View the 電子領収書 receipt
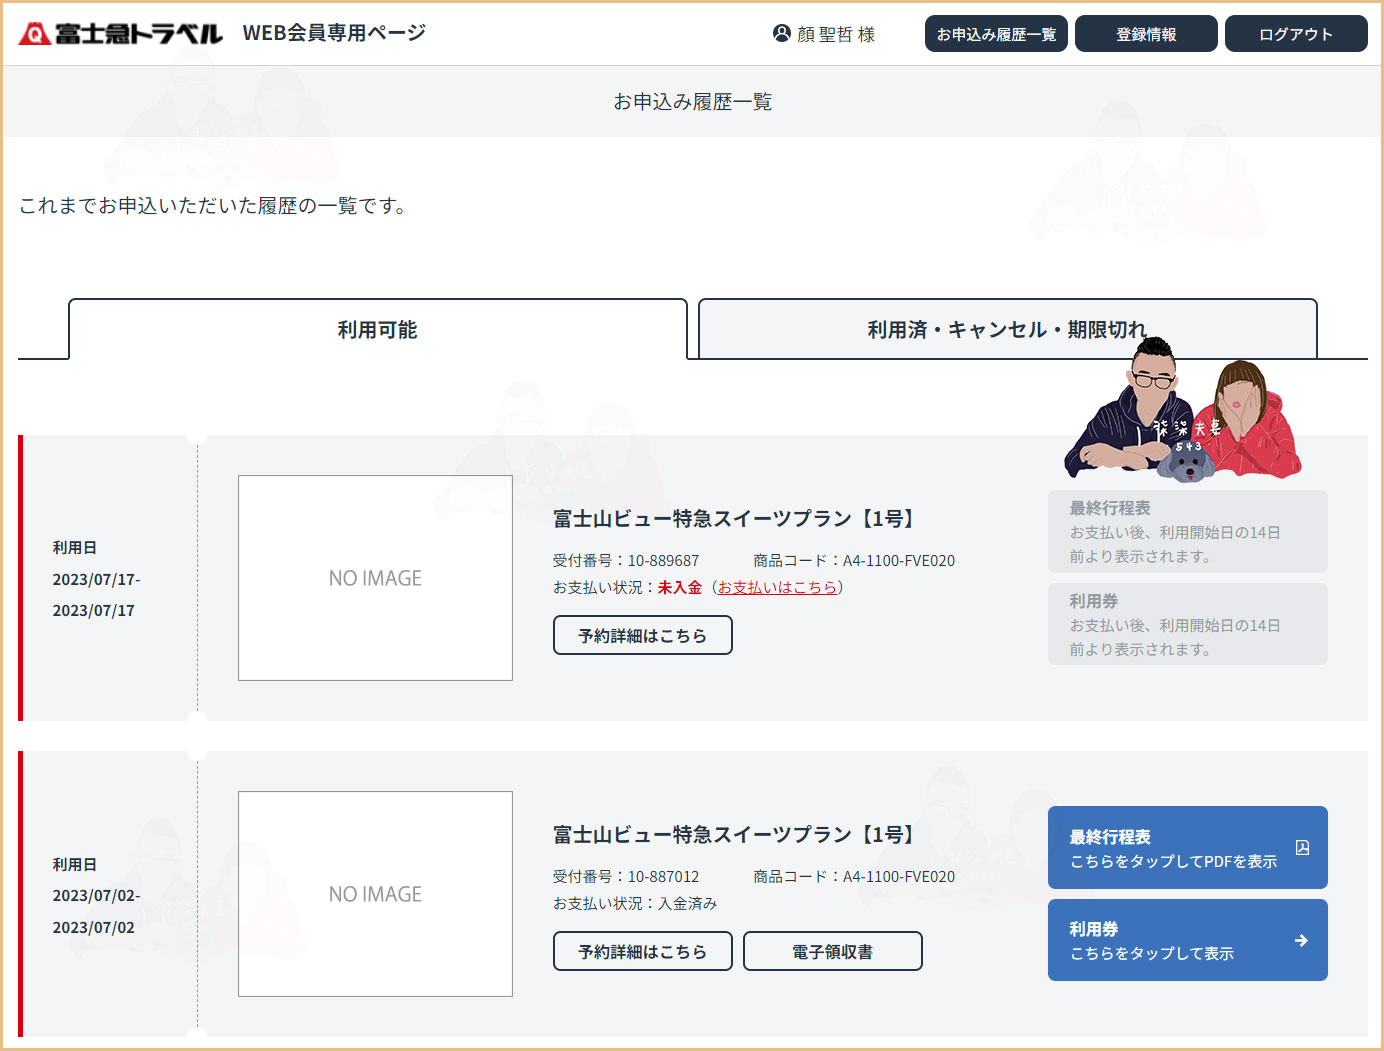Viewport: 1384px width, 1051px height. pyautogui.click(x=832, y=952)
